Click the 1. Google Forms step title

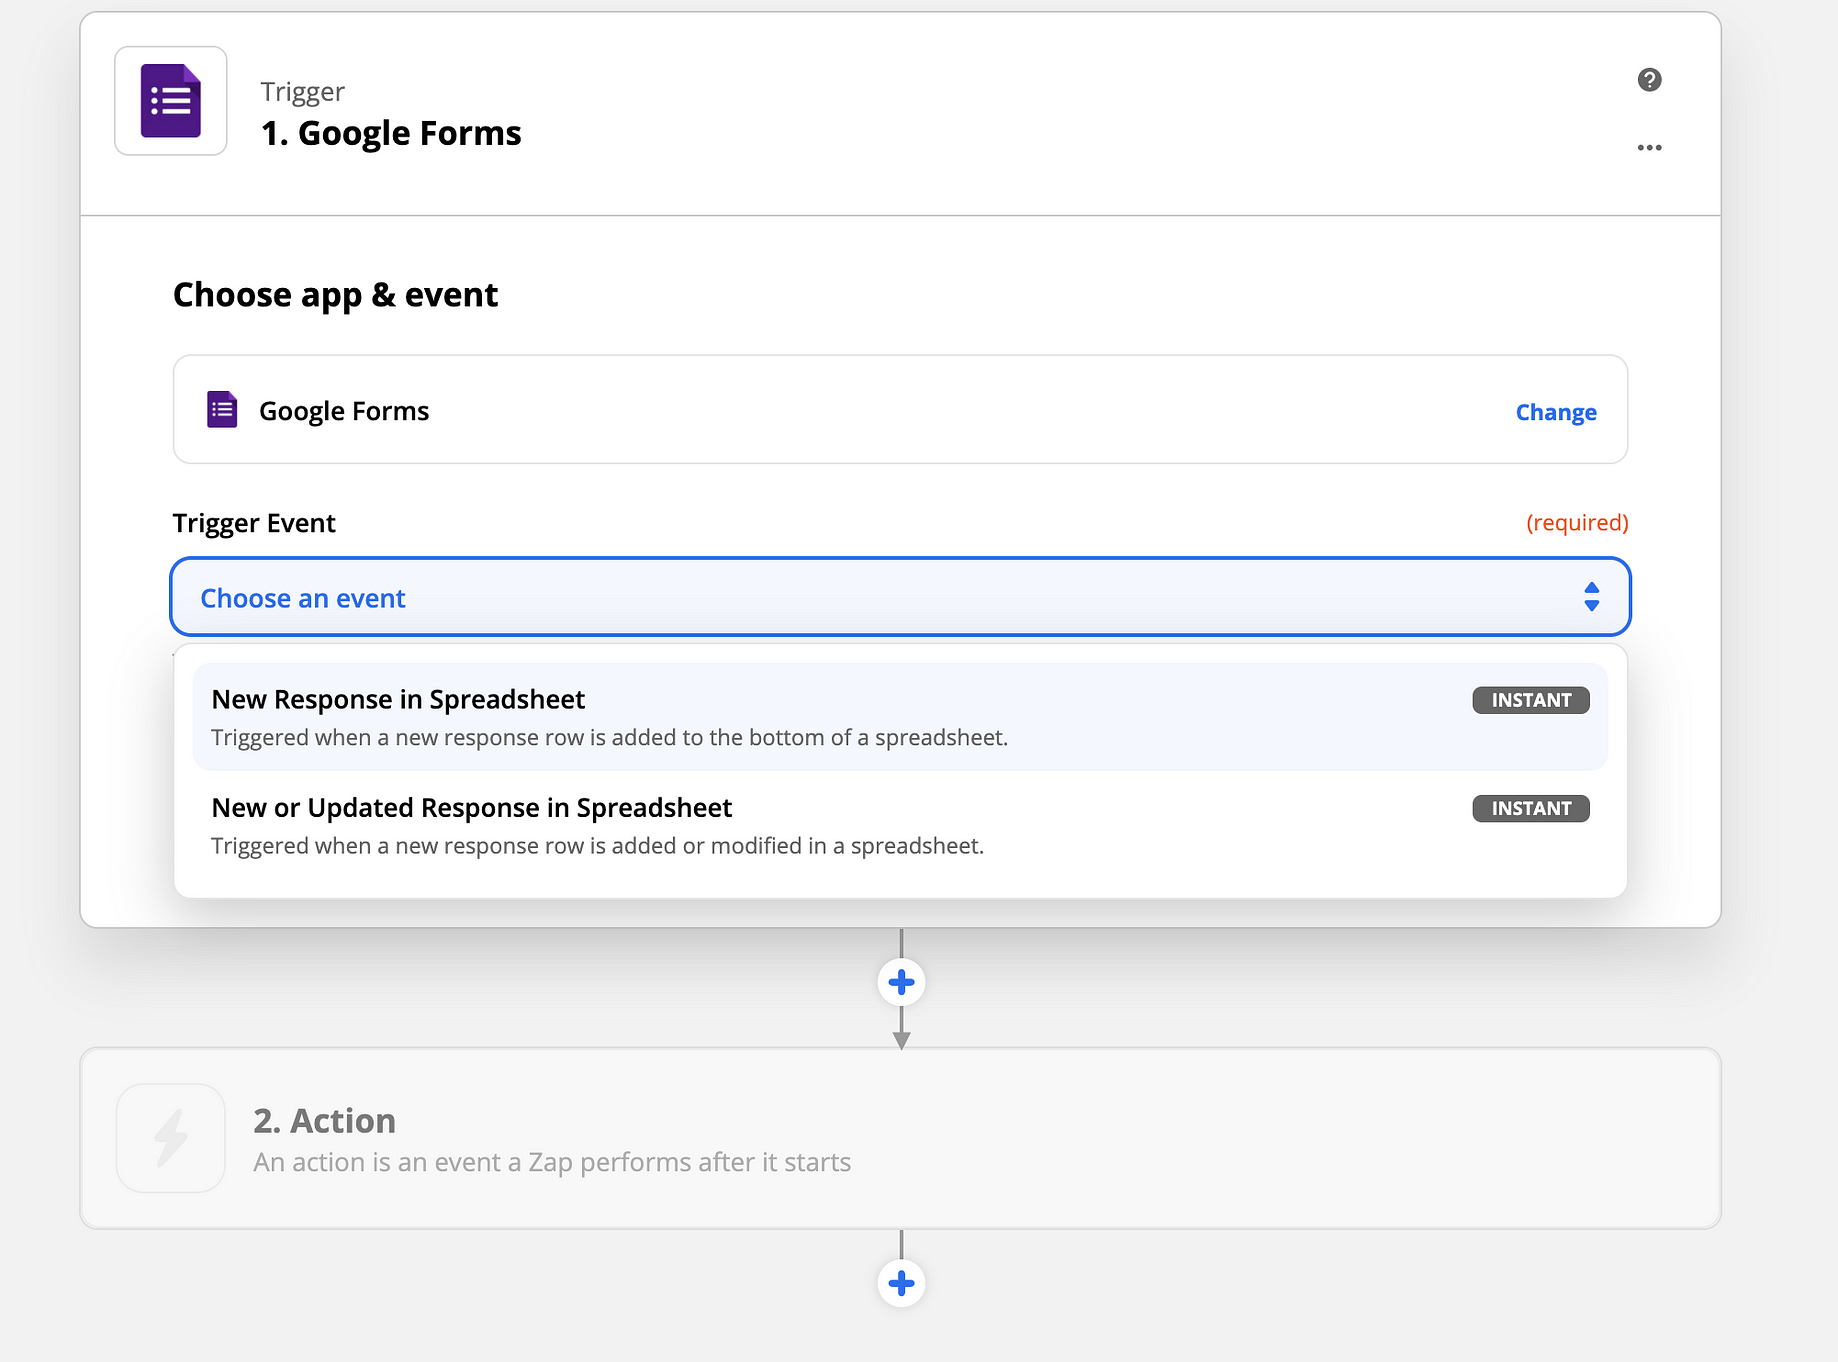point(391,133)
